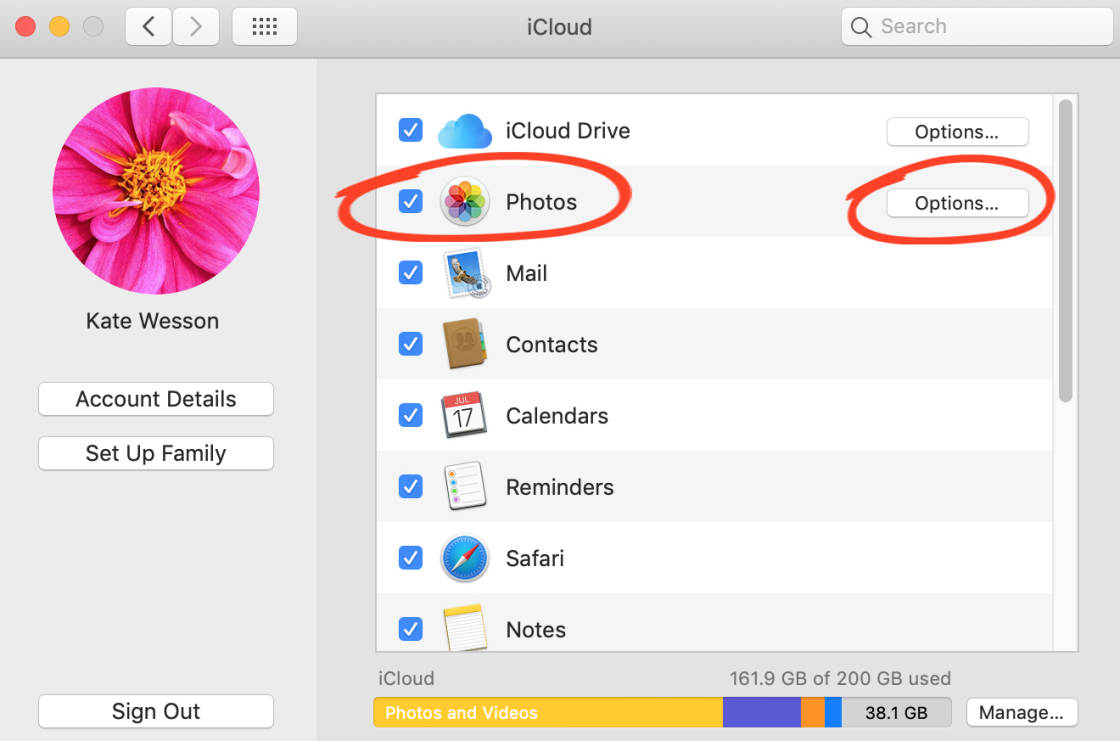The image size is (1120, 741).
Task: Uncheck the Notes checkbox
Action: [x=411, y=629]
